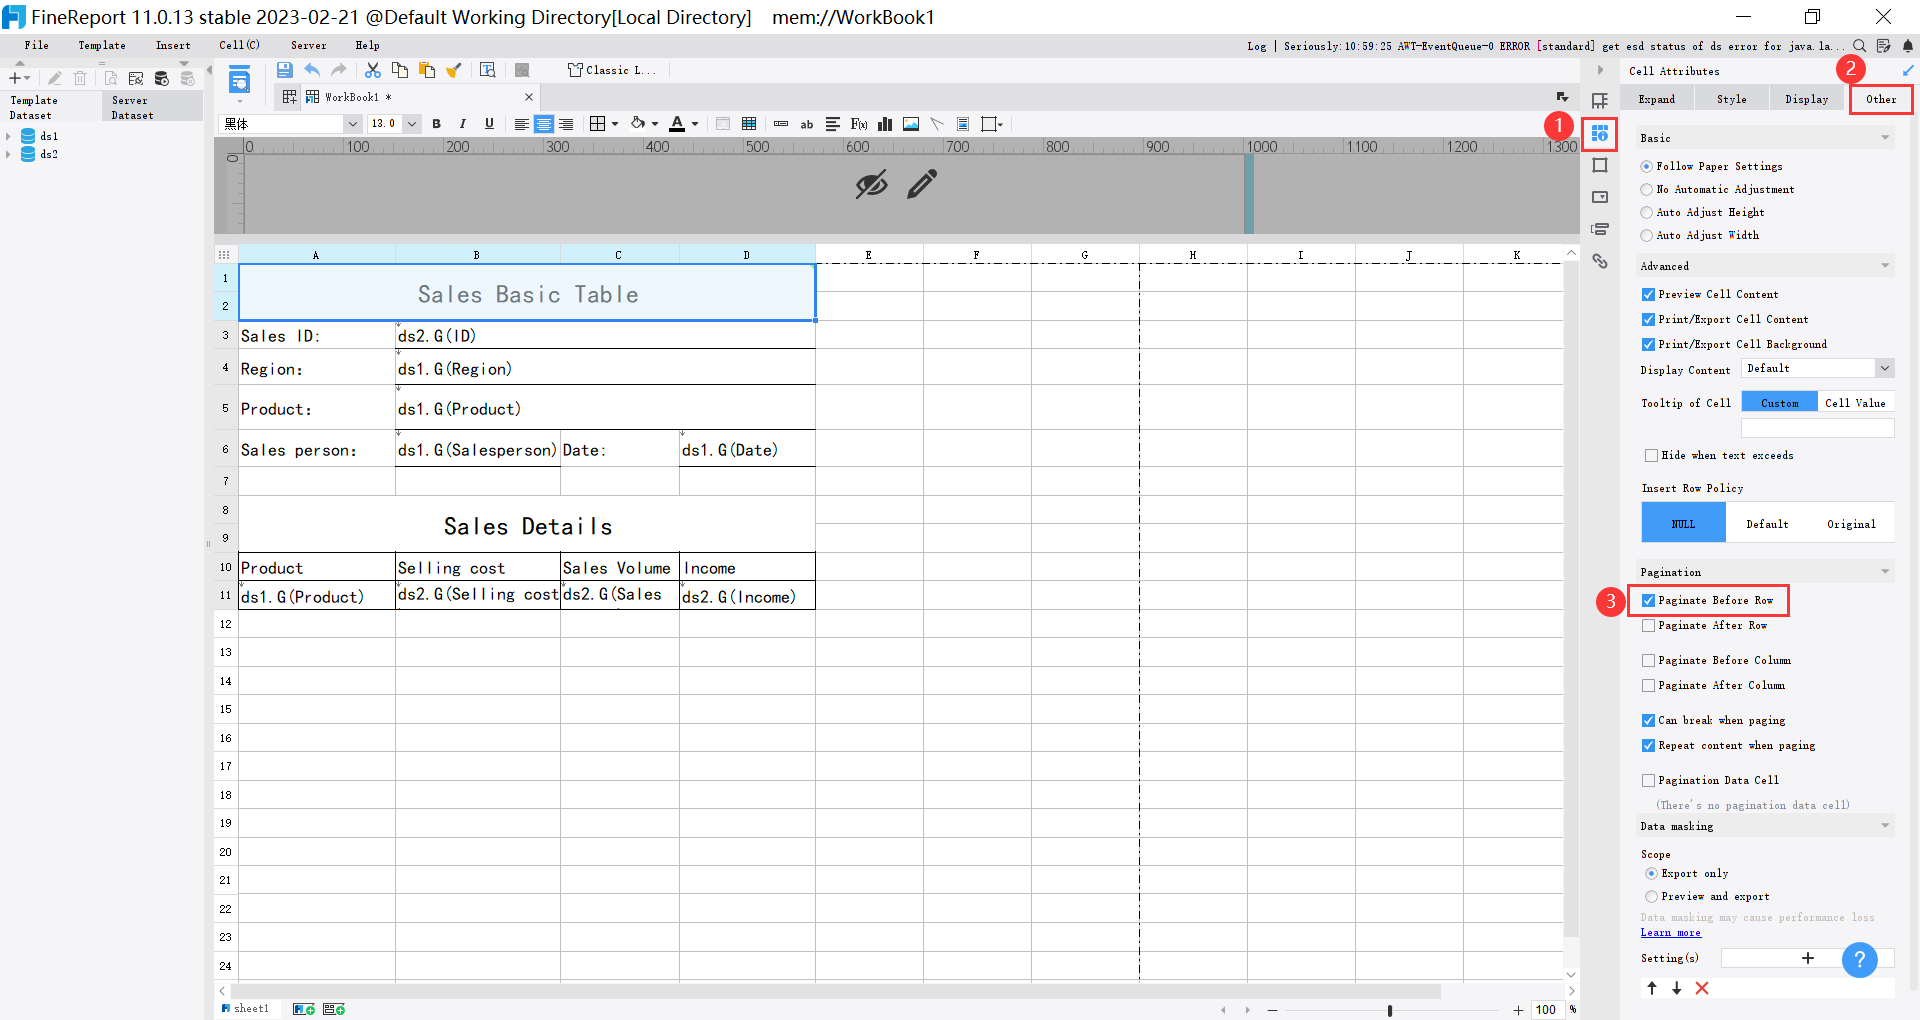Switch to the Style tab
The width and height of the screenshot is (1920, 1020).
(1731, 99)
